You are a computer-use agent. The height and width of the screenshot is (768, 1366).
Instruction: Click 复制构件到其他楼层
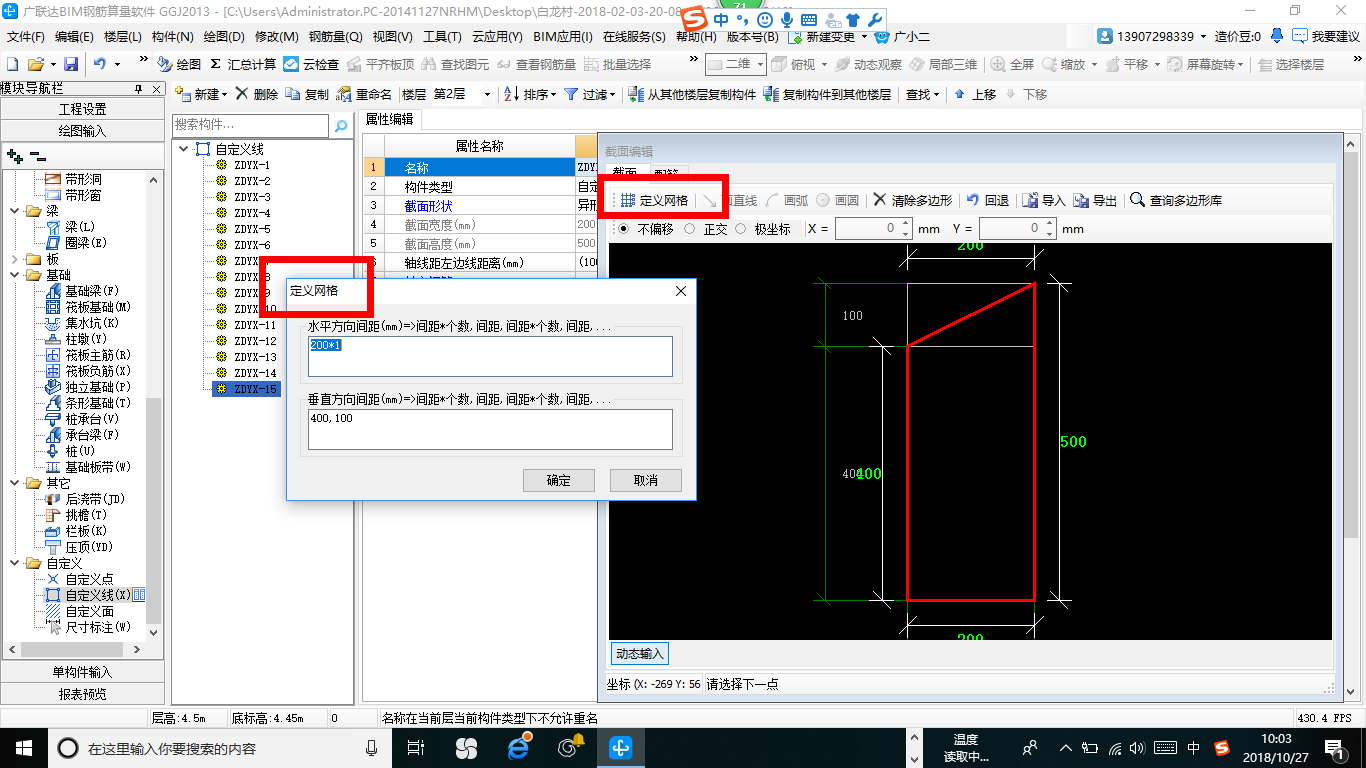(x=827, y=94)
